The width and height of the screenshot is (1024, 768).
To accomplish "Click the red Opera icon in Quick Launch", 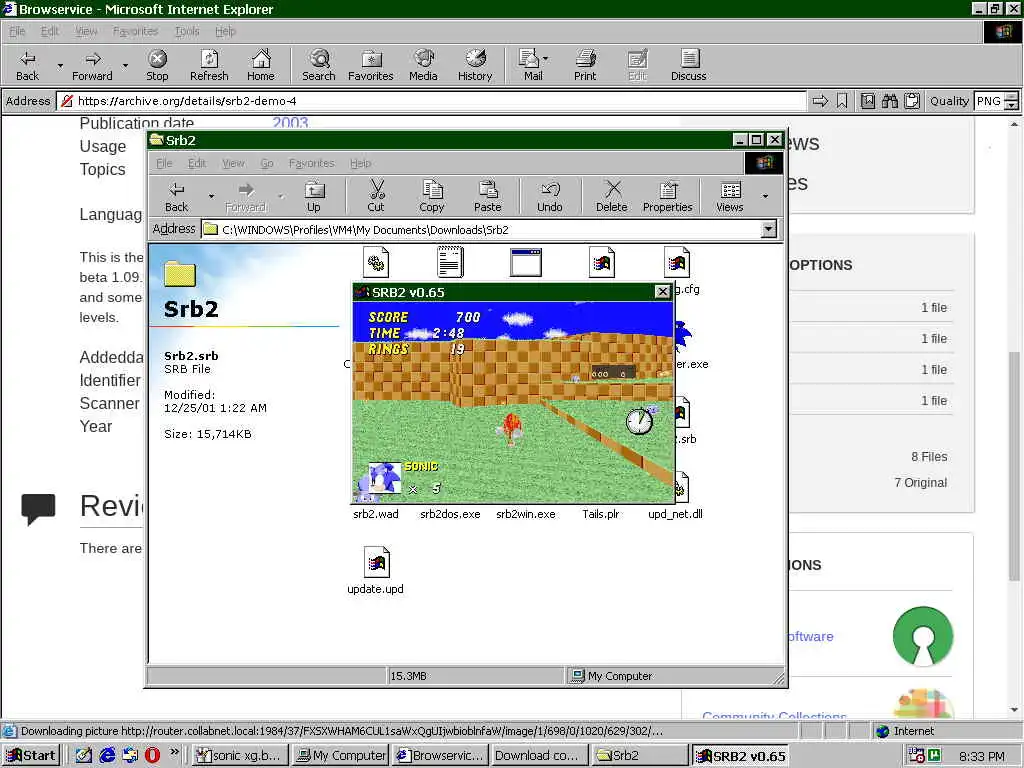I will (x=152, y=755).
